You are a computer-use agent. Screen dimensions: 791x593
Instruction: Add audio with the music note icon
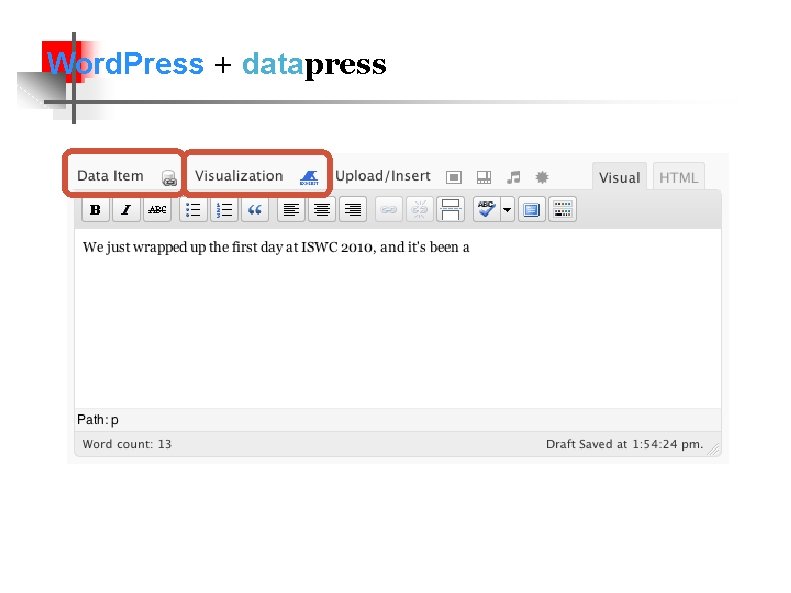click(514, 177)
